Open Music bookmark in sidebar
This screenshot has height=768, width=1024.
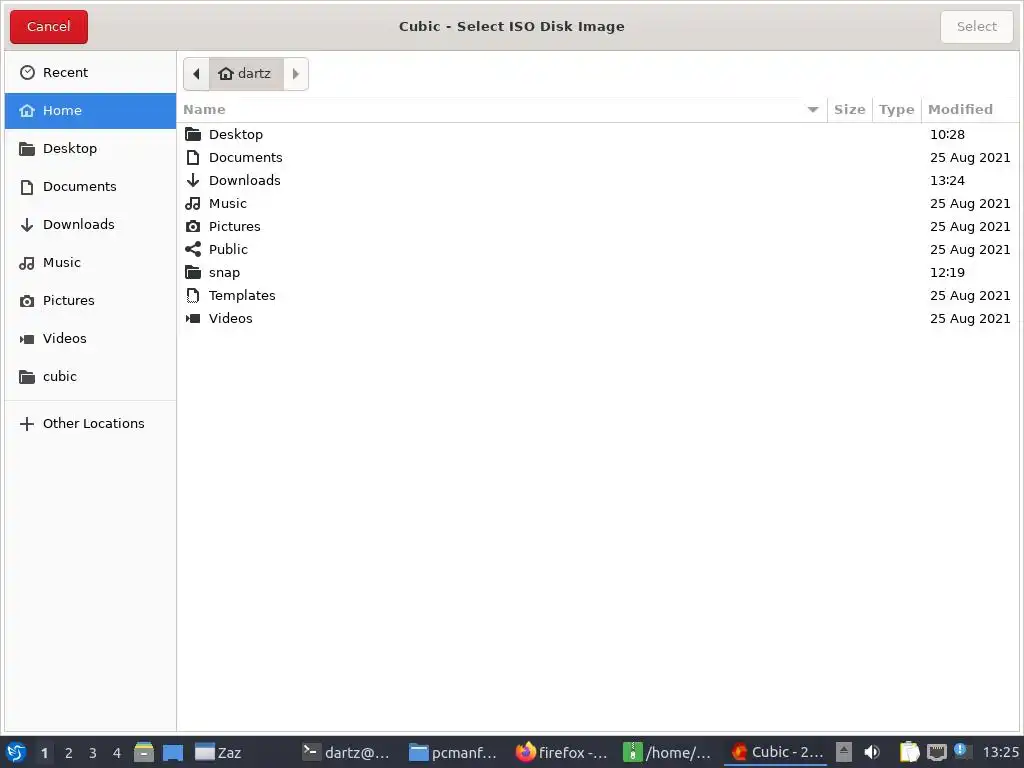(x=90, y=263)
